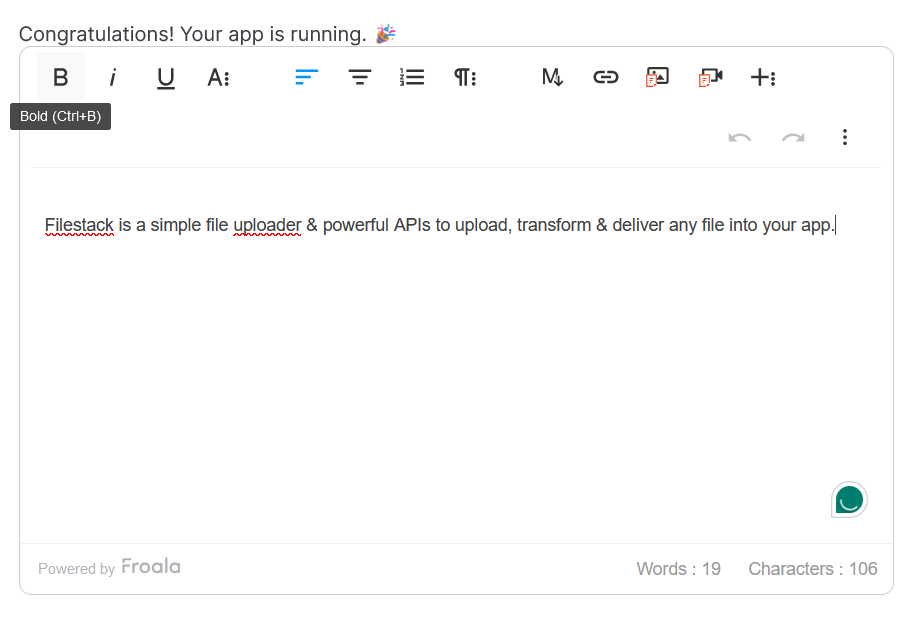Screen dimensions: 907x632
Task: Open the insert video tool
Action: pos(709,77)
